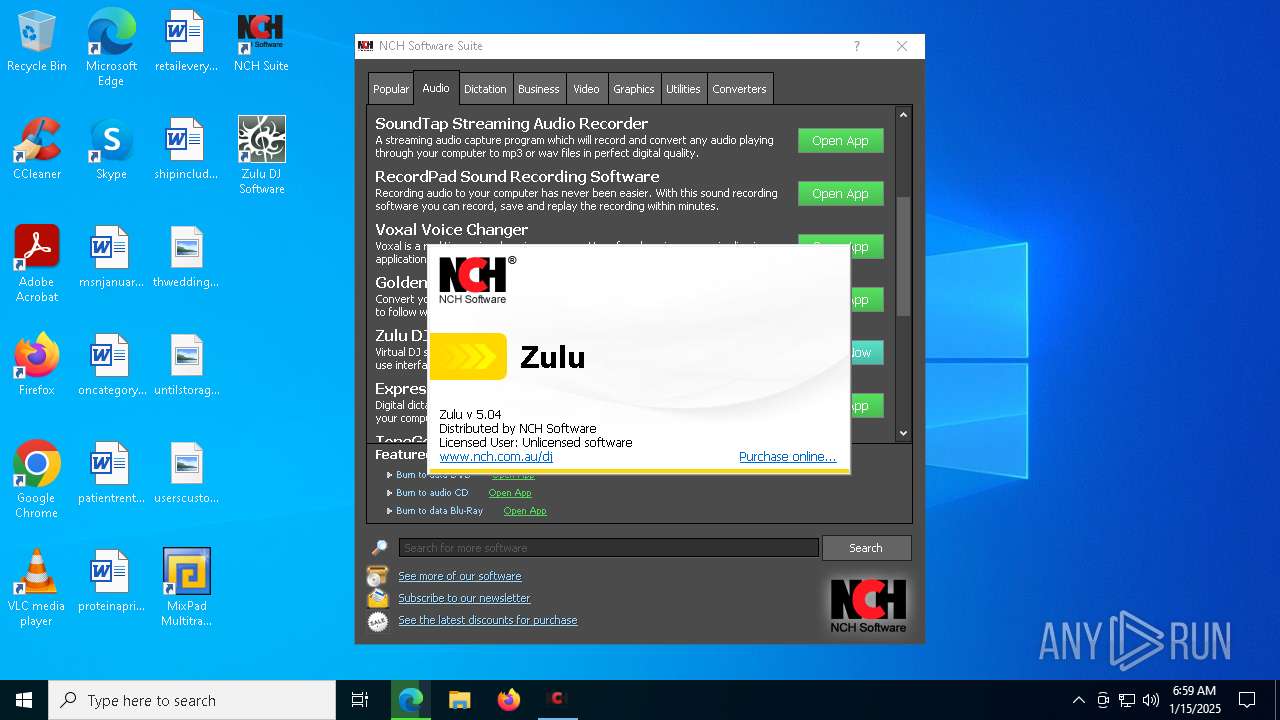Click inside the Search for more software field
The height and width of the screenshot is (720, 1280).
(x=609, y=548)
